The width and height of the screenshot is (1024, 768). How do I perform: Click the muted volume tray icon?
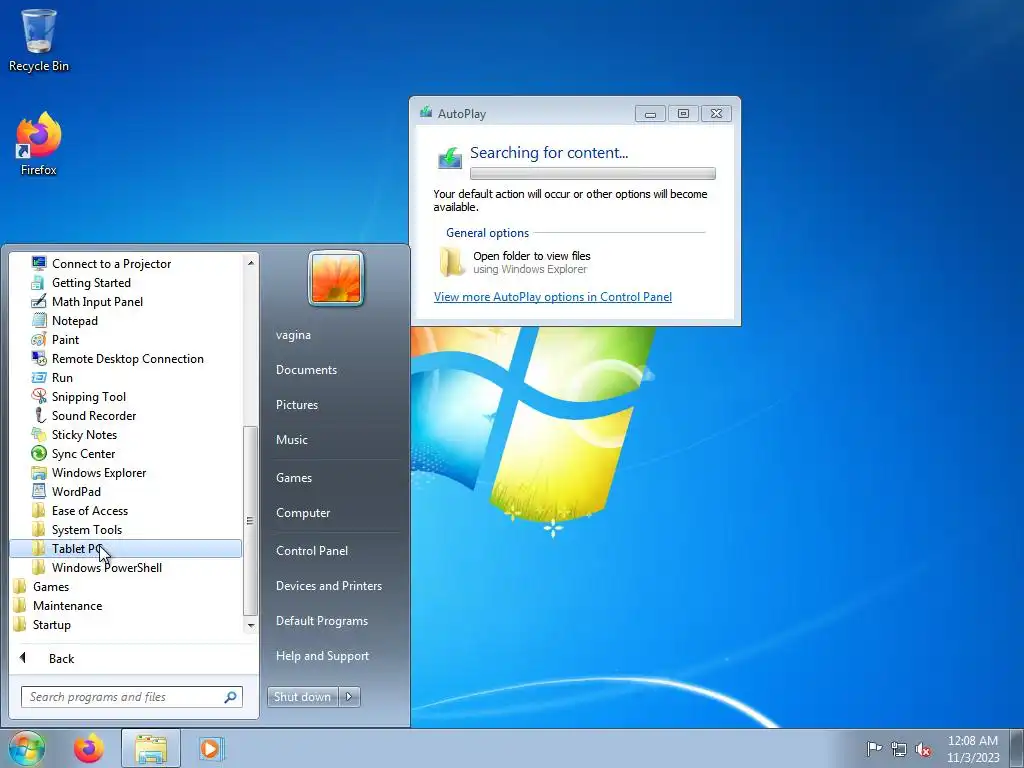click(923, 749)
